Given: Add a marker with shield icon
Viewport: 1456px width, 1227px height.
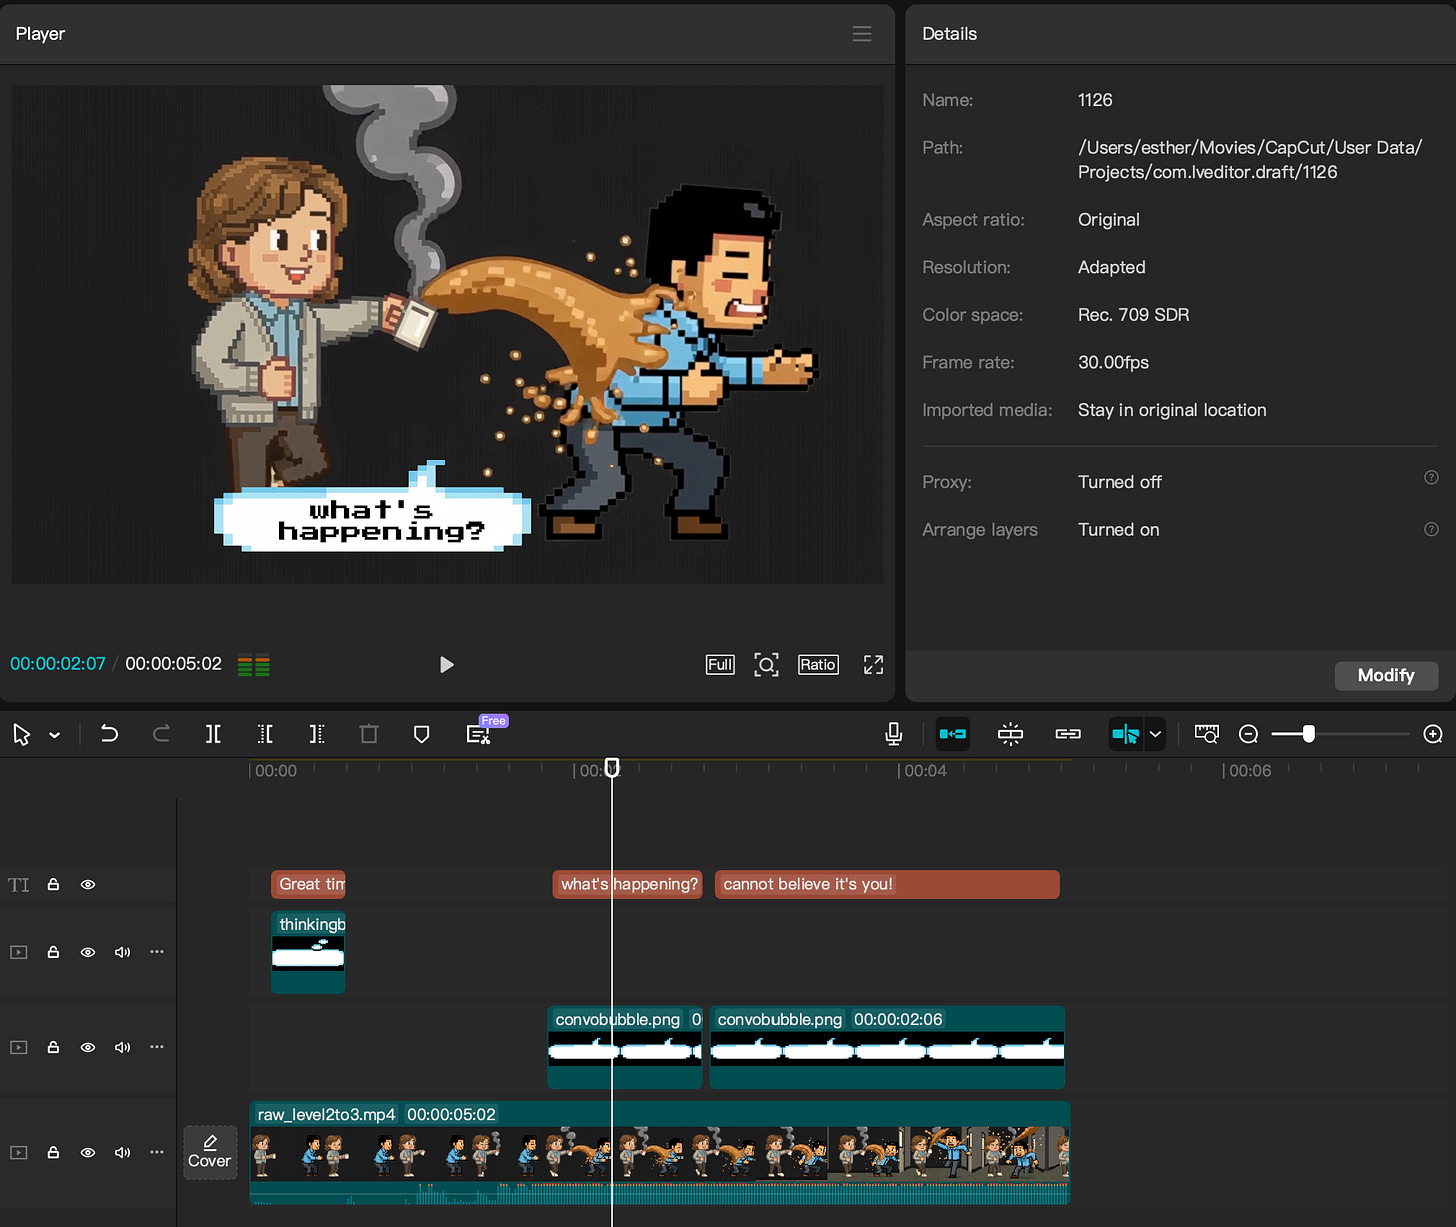Looking at the screenshot, I should click(x=421, y=734).
